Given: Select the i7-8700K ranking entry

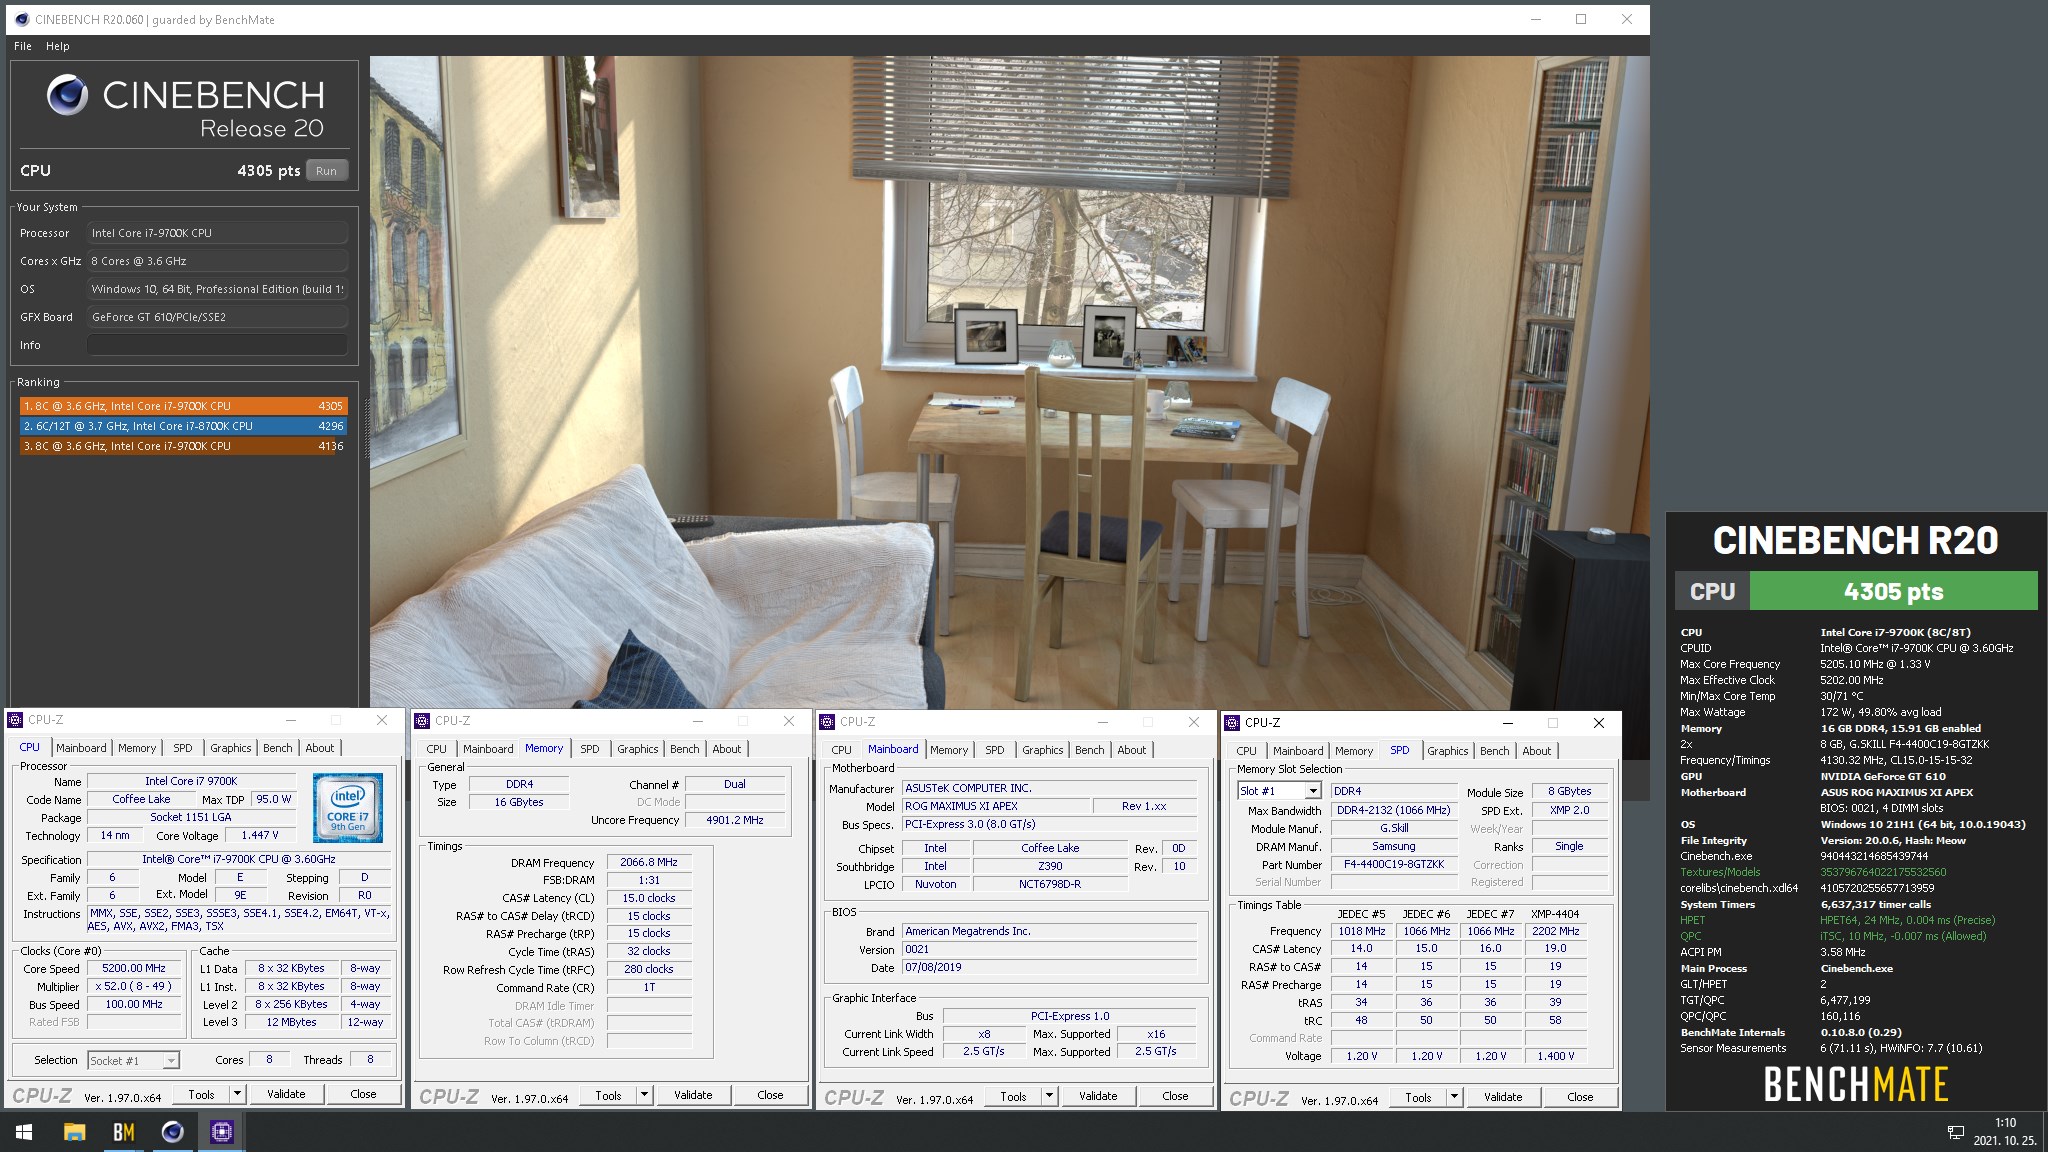Looking at the screenshot, I should (183, 426).
